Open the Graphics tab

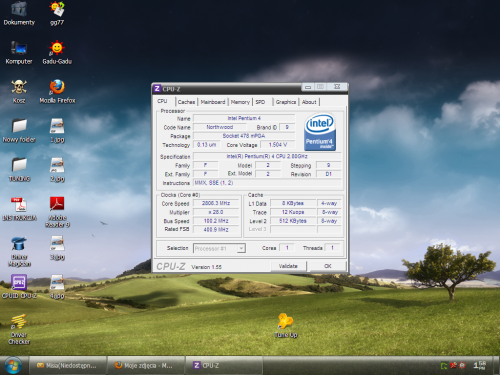coord(286,102)
